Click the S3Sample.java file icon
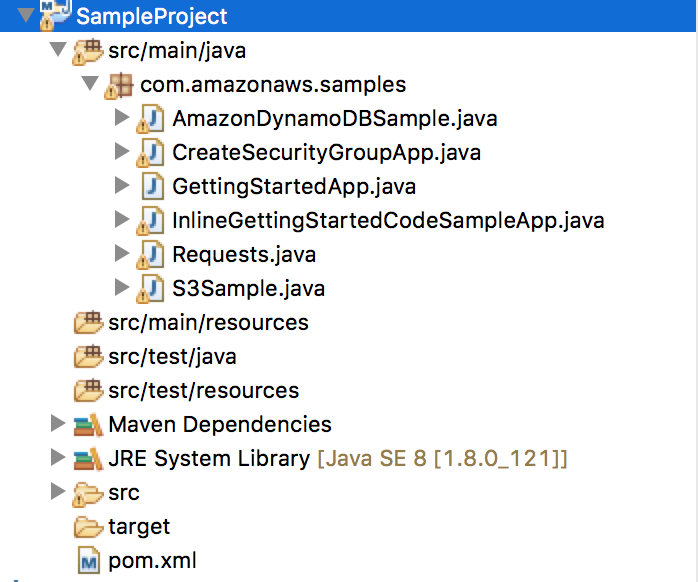Image resolution: width=698 pixels, height=582 pixels. (151, 289)
